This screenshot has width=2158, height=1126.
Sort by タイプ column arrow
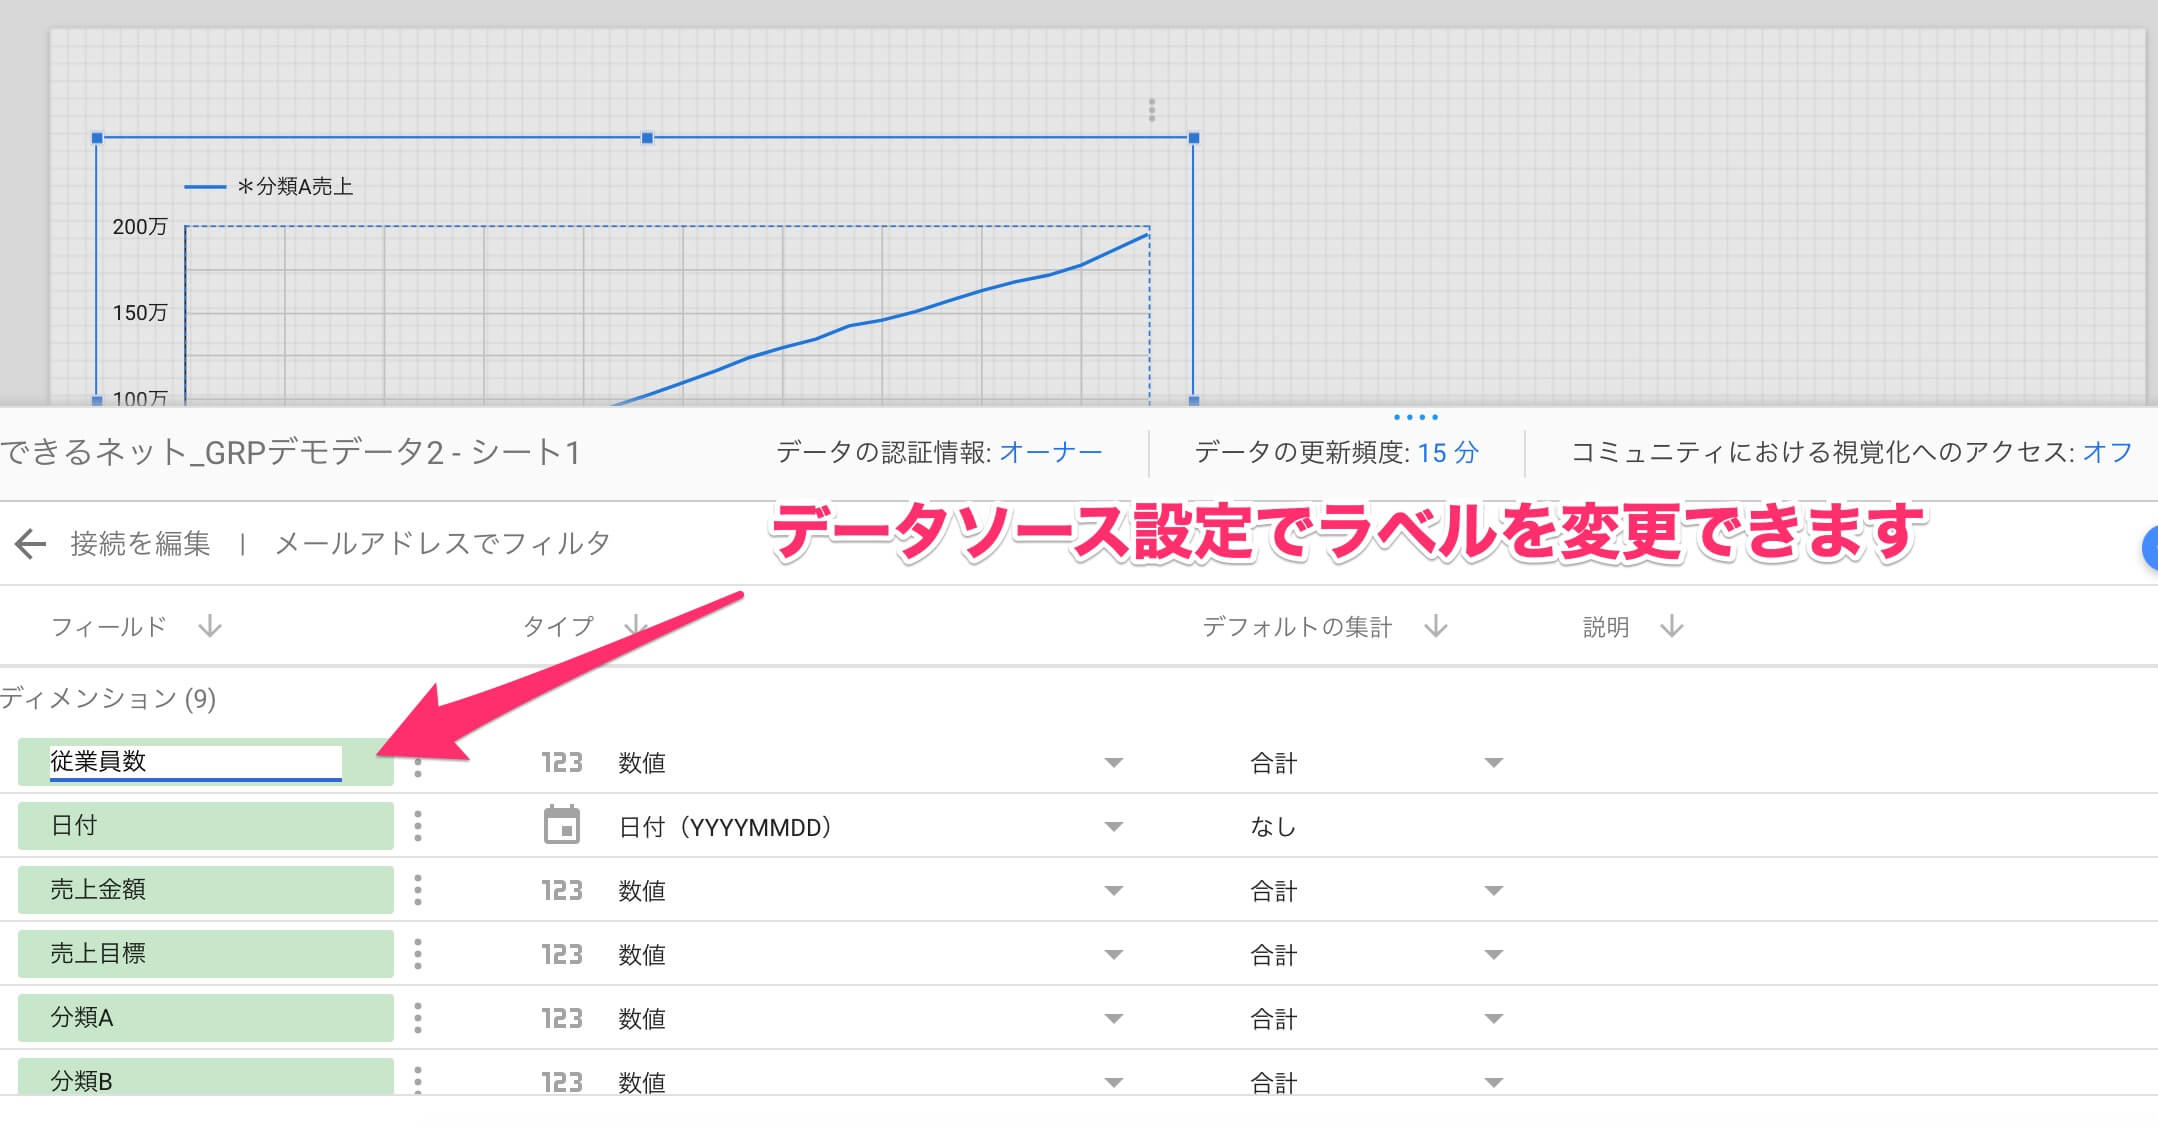click(x=634, y=627)
